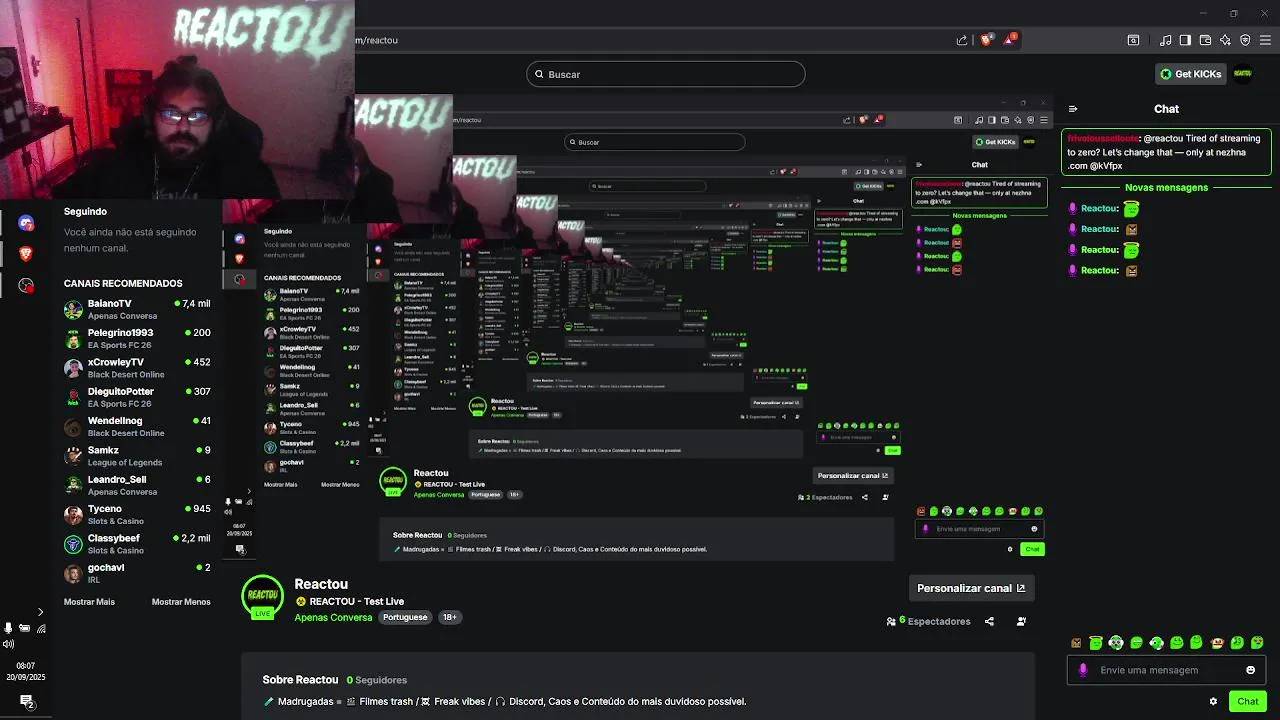
Task: Click the green Chat send button
Action: point(1248,701)
